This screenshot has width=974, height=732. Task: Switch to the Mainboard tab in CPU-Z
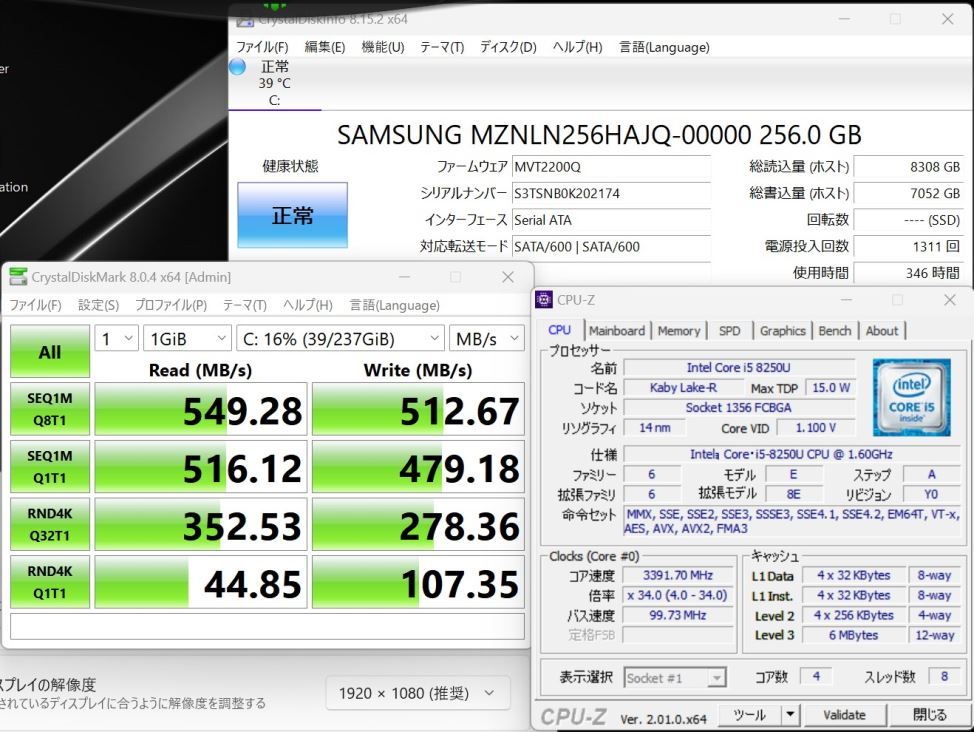point(617,331)
